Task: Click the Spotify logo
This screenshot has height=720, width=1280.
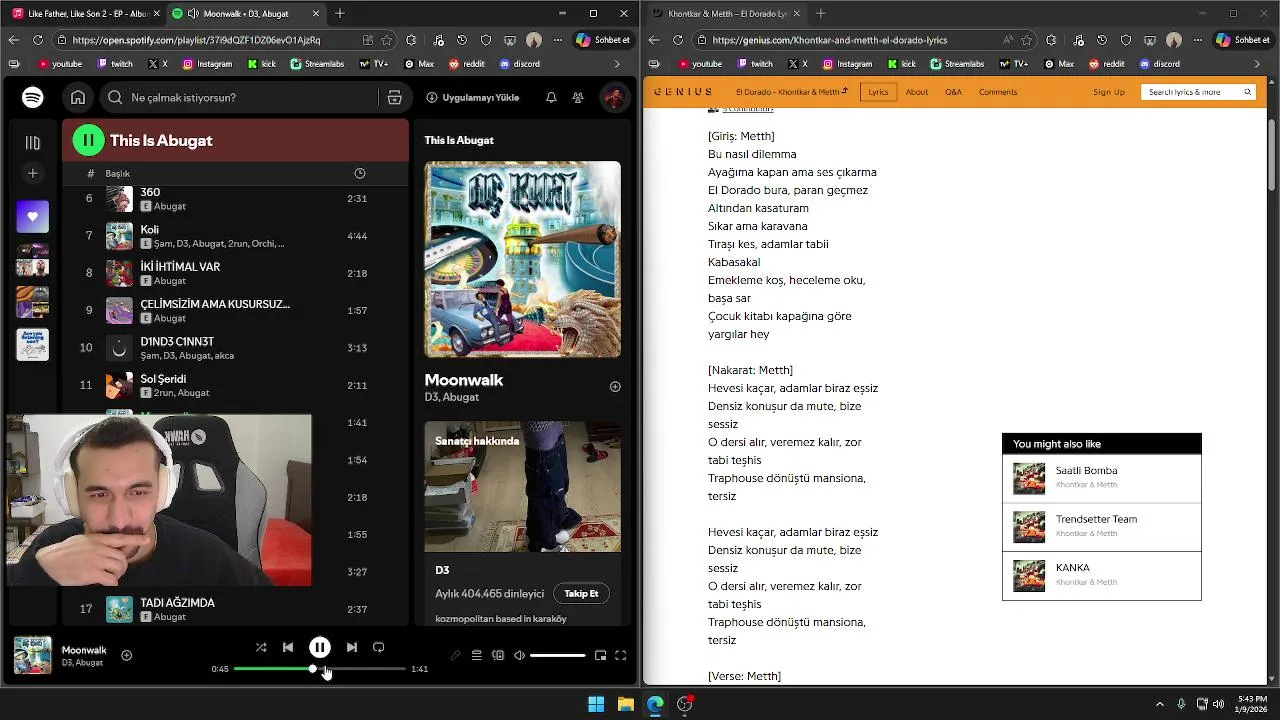Action: point(33,97)
